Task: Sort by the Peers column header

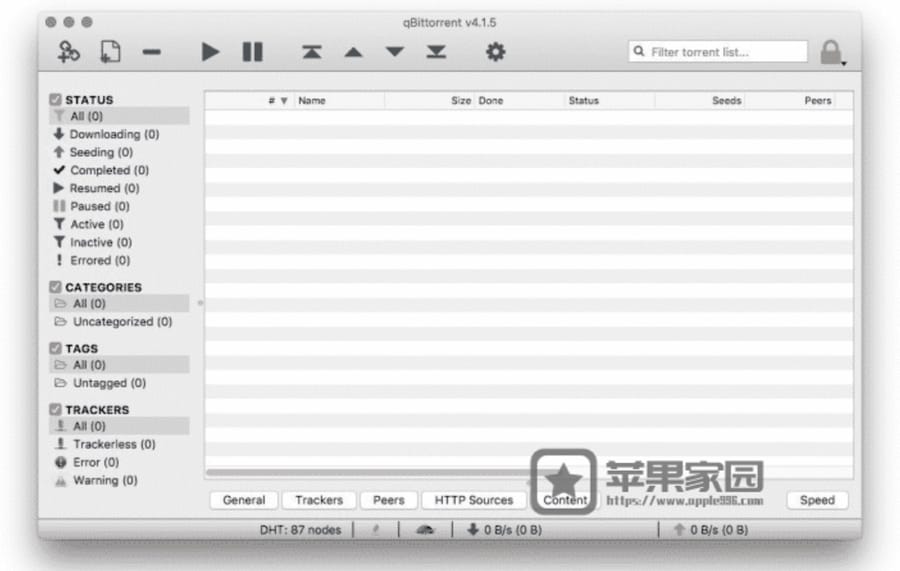Action: click(x=790, y=100)
